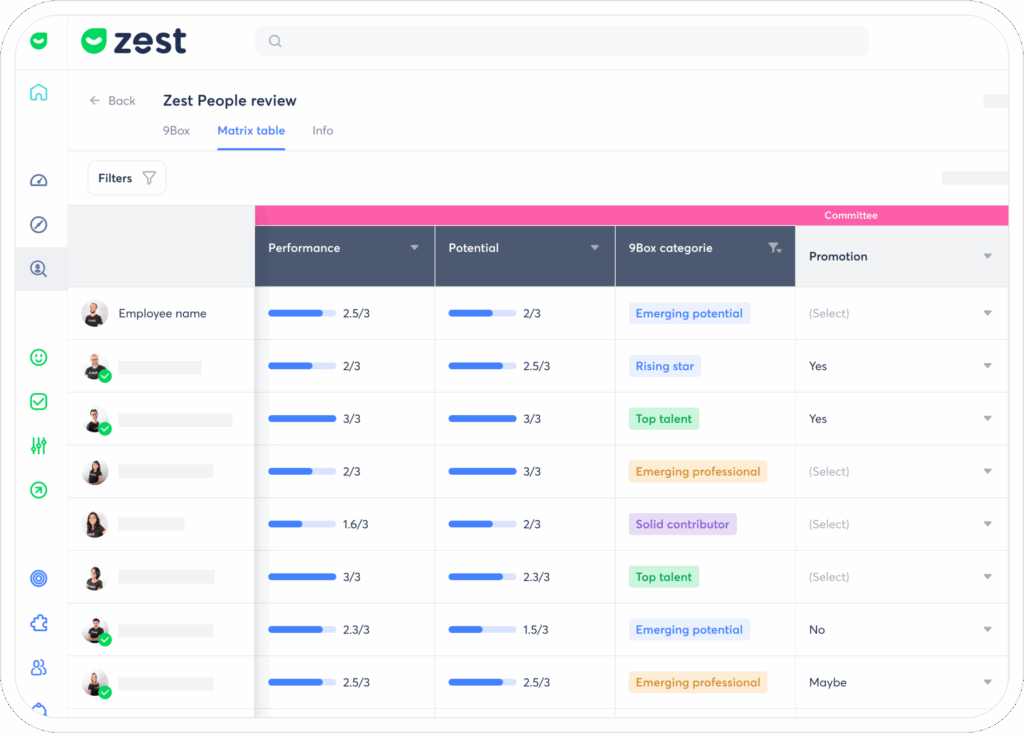Open the blue target icon in sidebar
Image resolution: width=1024 pixels, height=733 pixels.
[39, 578]
